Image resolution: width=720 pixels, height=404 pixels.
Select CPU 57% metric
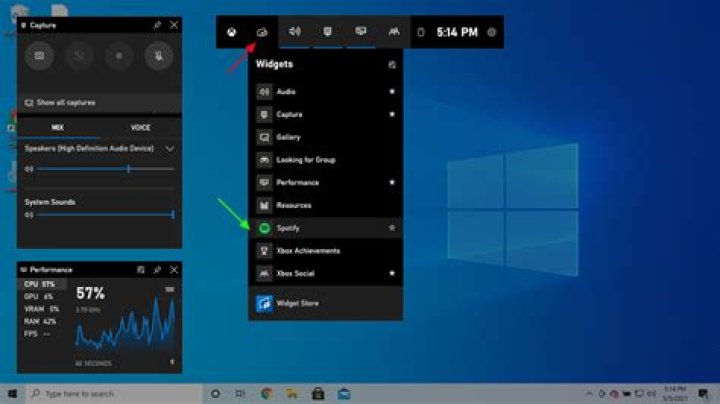[42, 284]
